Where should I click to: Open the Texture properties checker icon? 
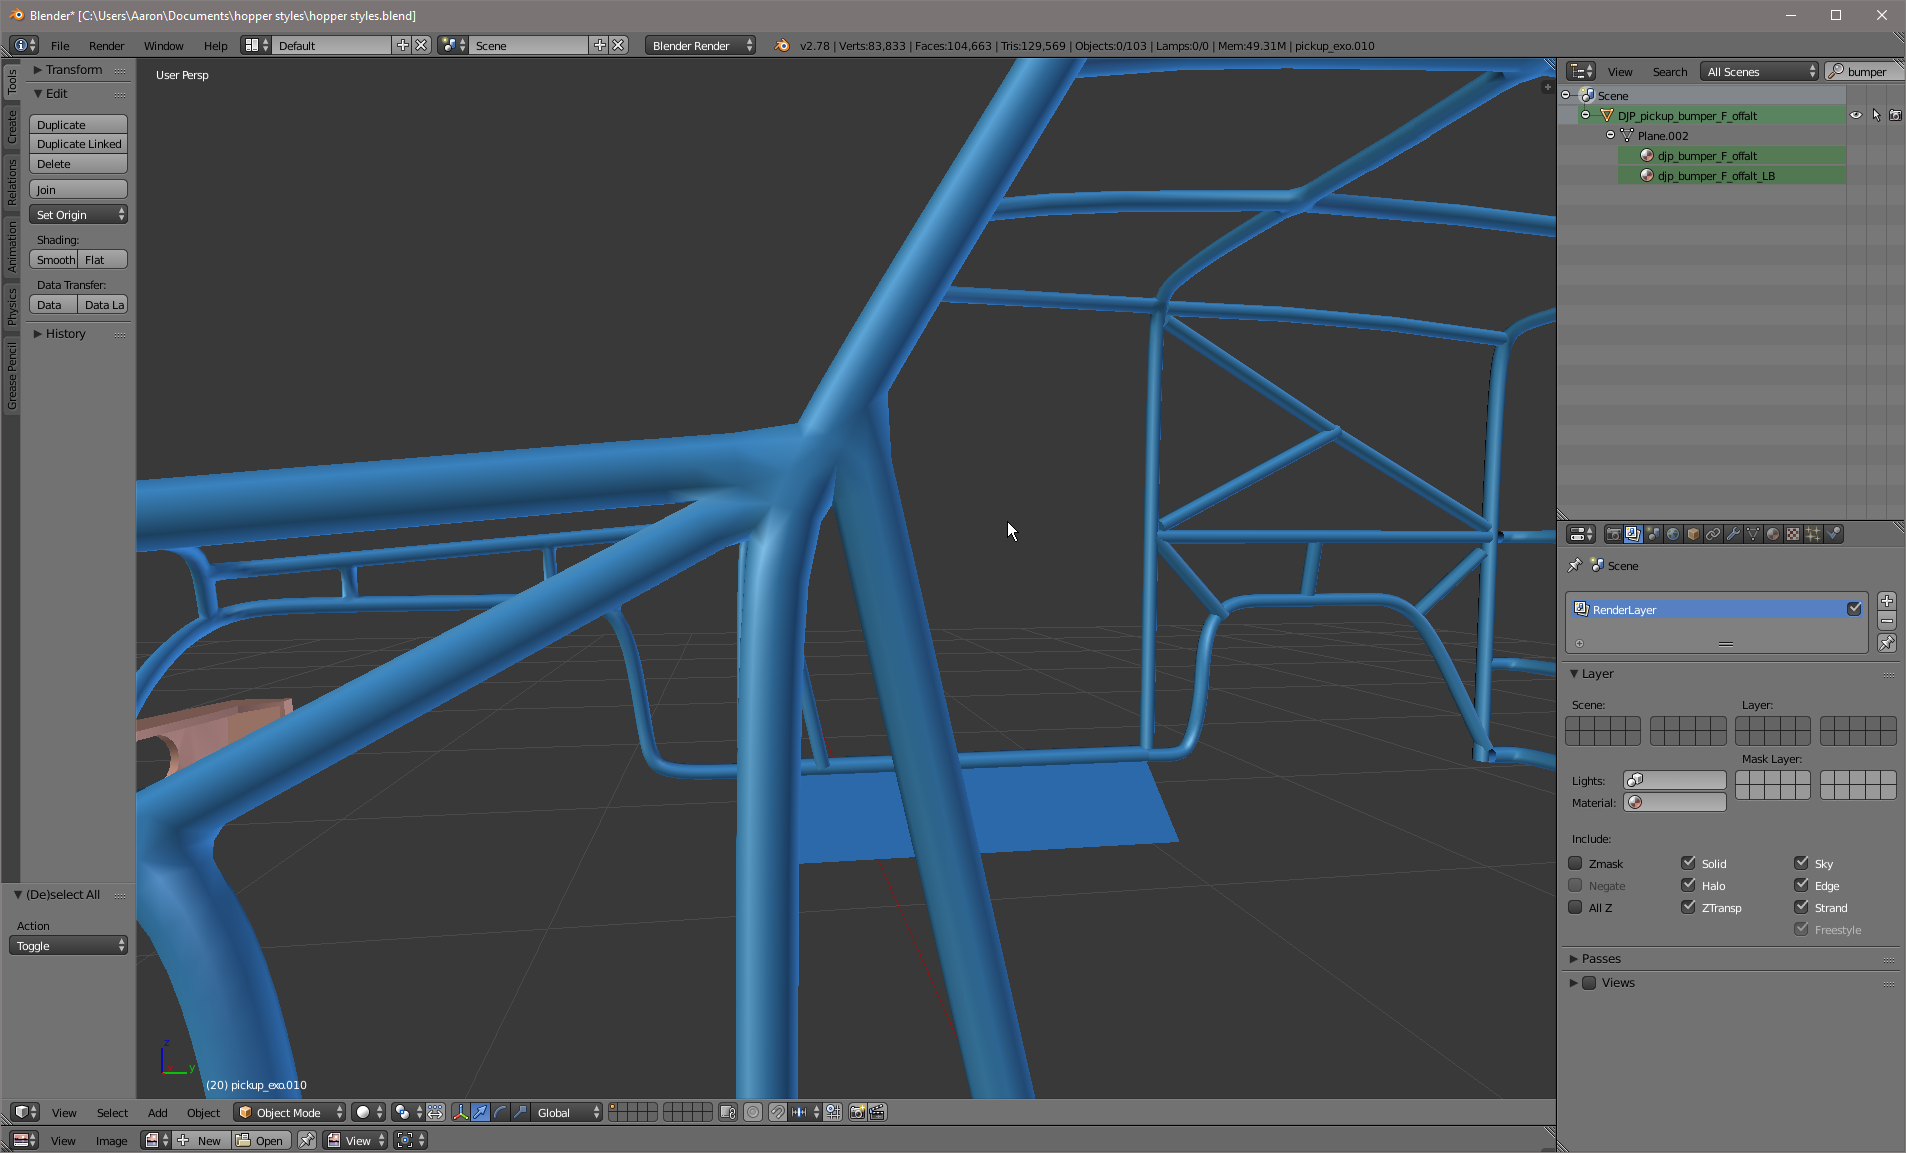coord(1793,534)
